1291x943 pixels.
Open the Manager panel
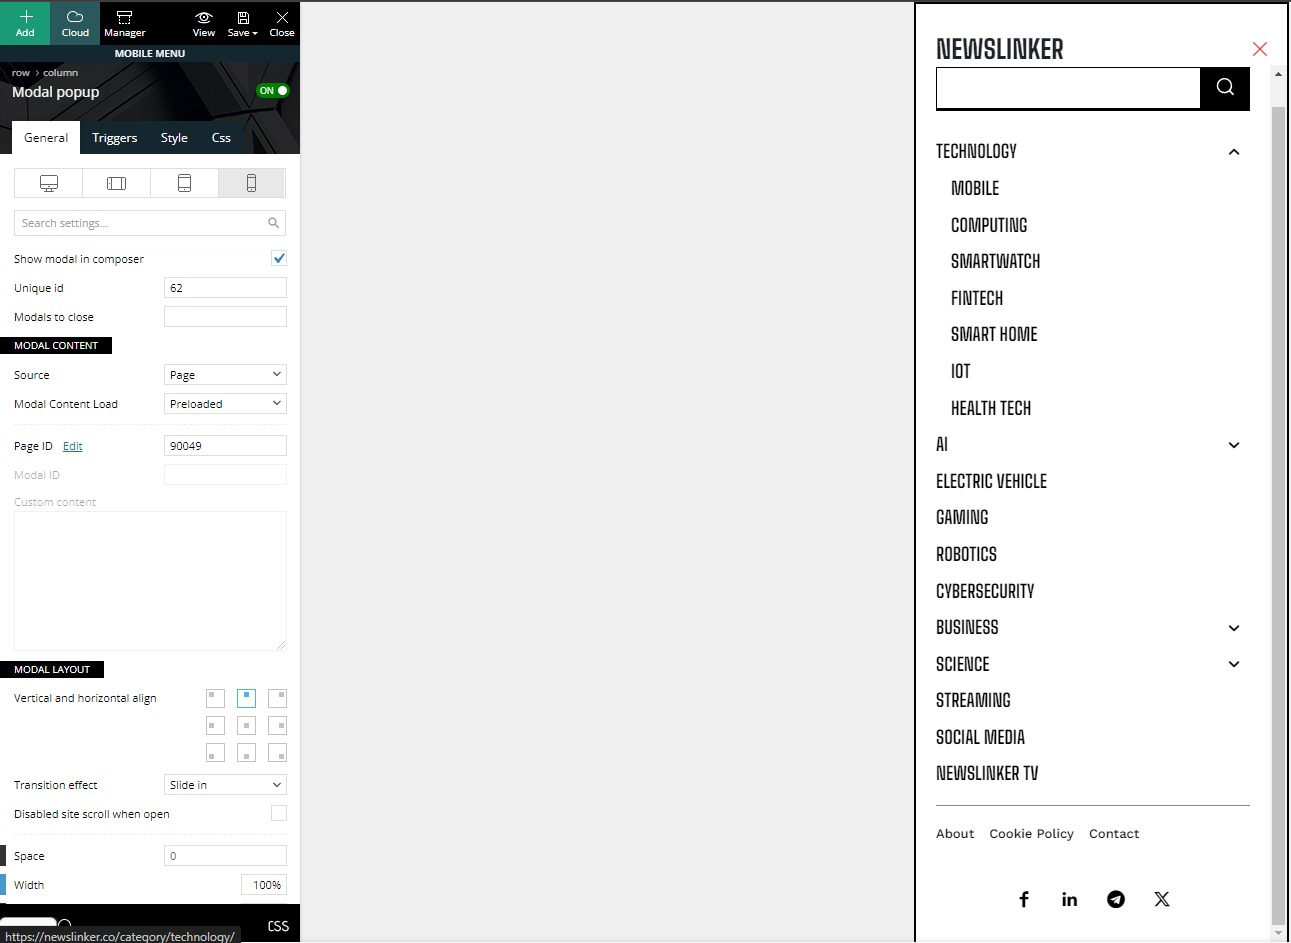coord(125,23)
